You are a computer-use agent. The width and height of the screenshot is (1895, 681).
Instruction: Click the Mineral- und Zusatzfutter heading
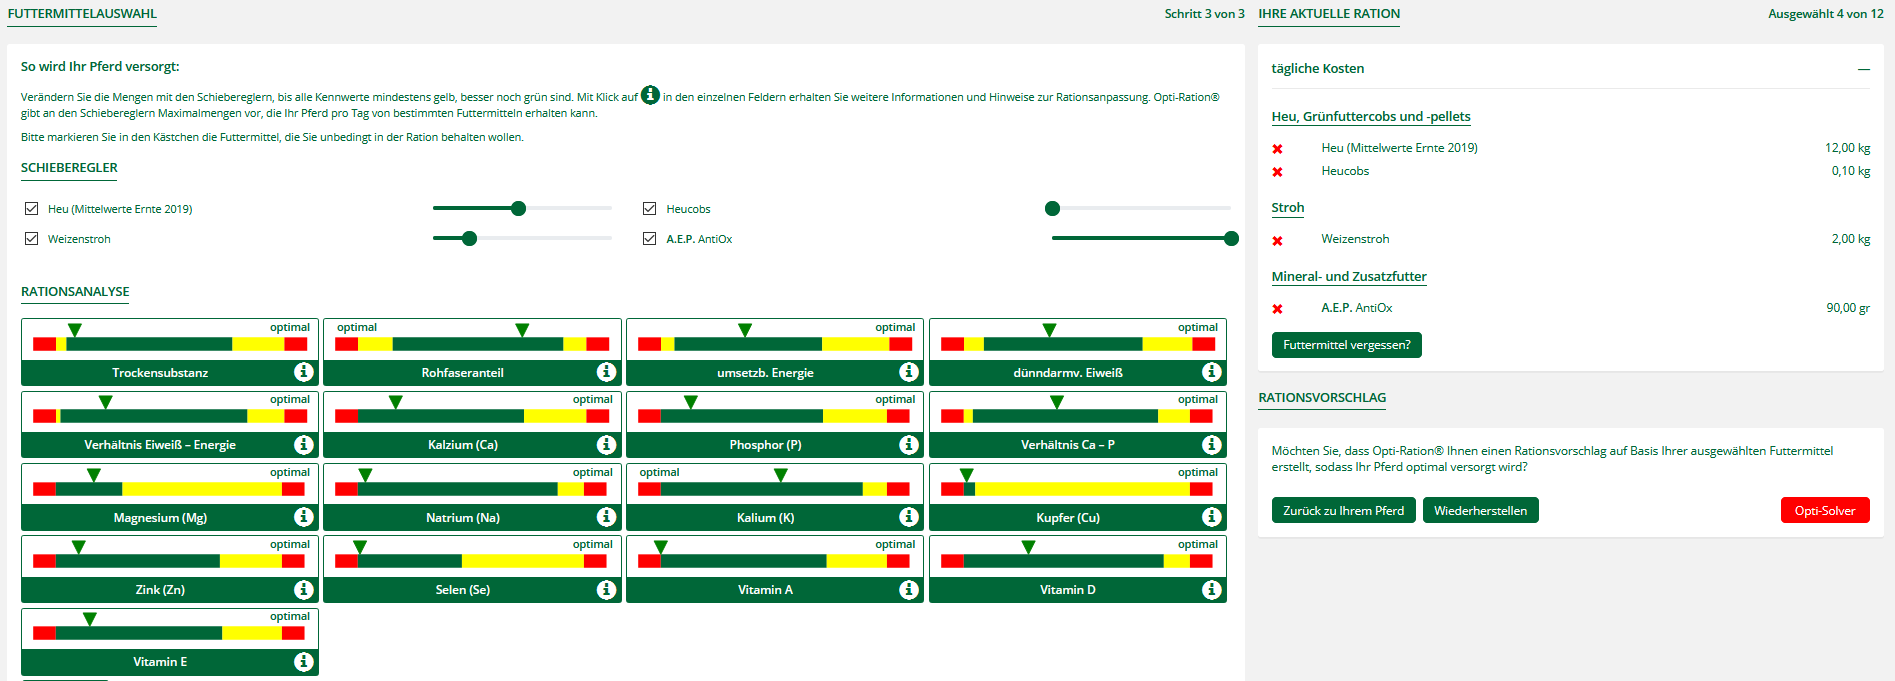click(1348, 277)
